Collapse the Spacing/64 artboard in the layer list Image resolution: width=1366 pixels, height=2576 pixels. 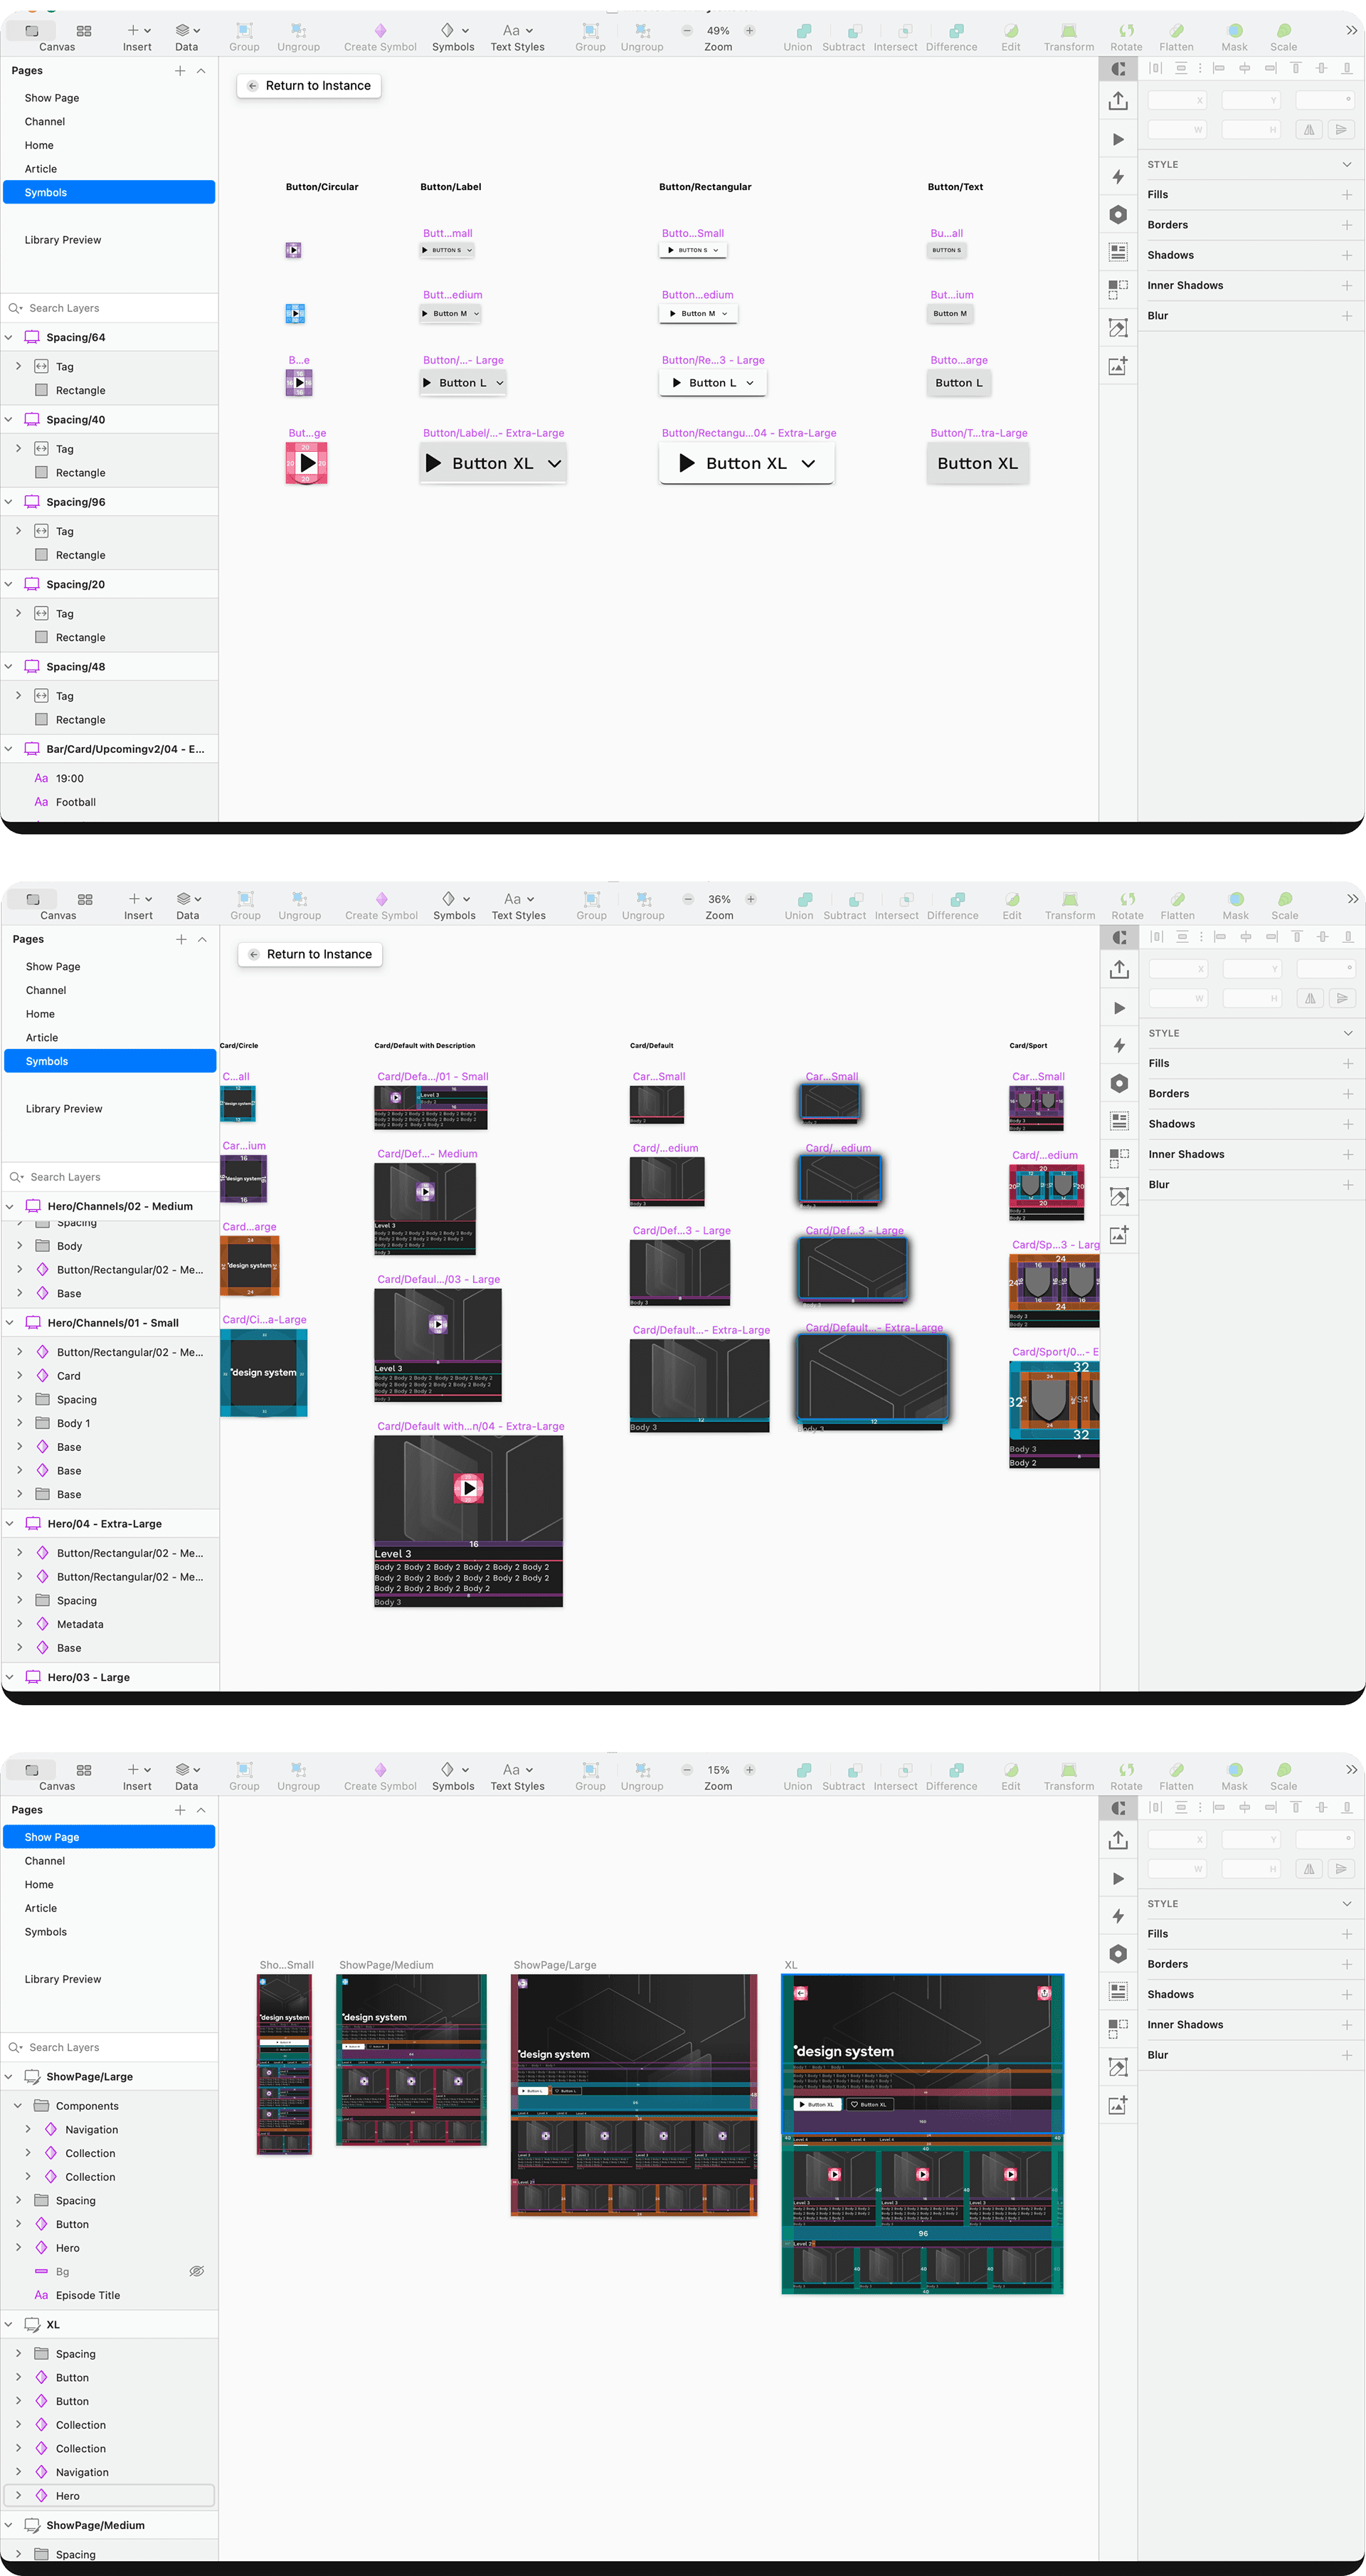[9, 337]
